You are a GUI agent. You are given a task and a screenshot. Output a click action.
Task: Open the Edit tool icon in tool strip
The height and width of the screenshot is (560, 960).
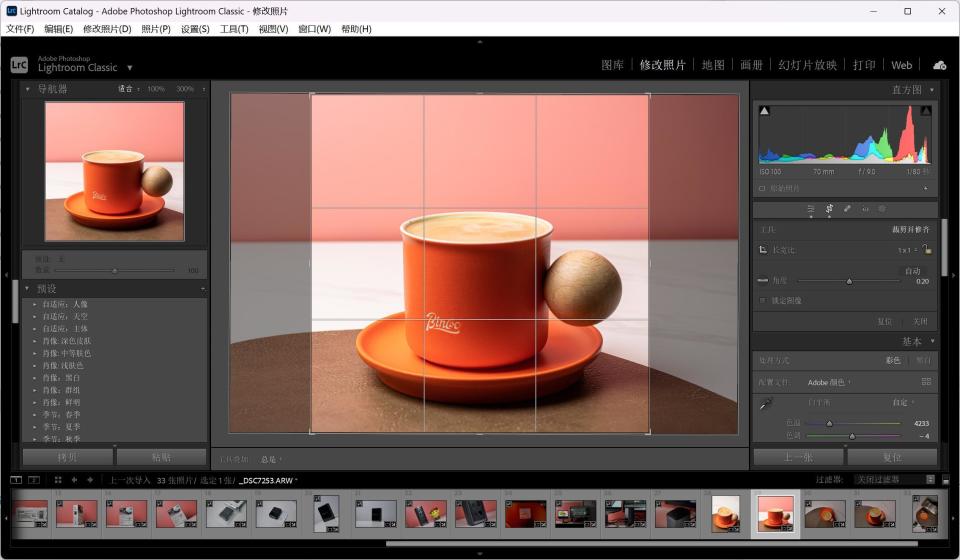(x=811, y=209)
